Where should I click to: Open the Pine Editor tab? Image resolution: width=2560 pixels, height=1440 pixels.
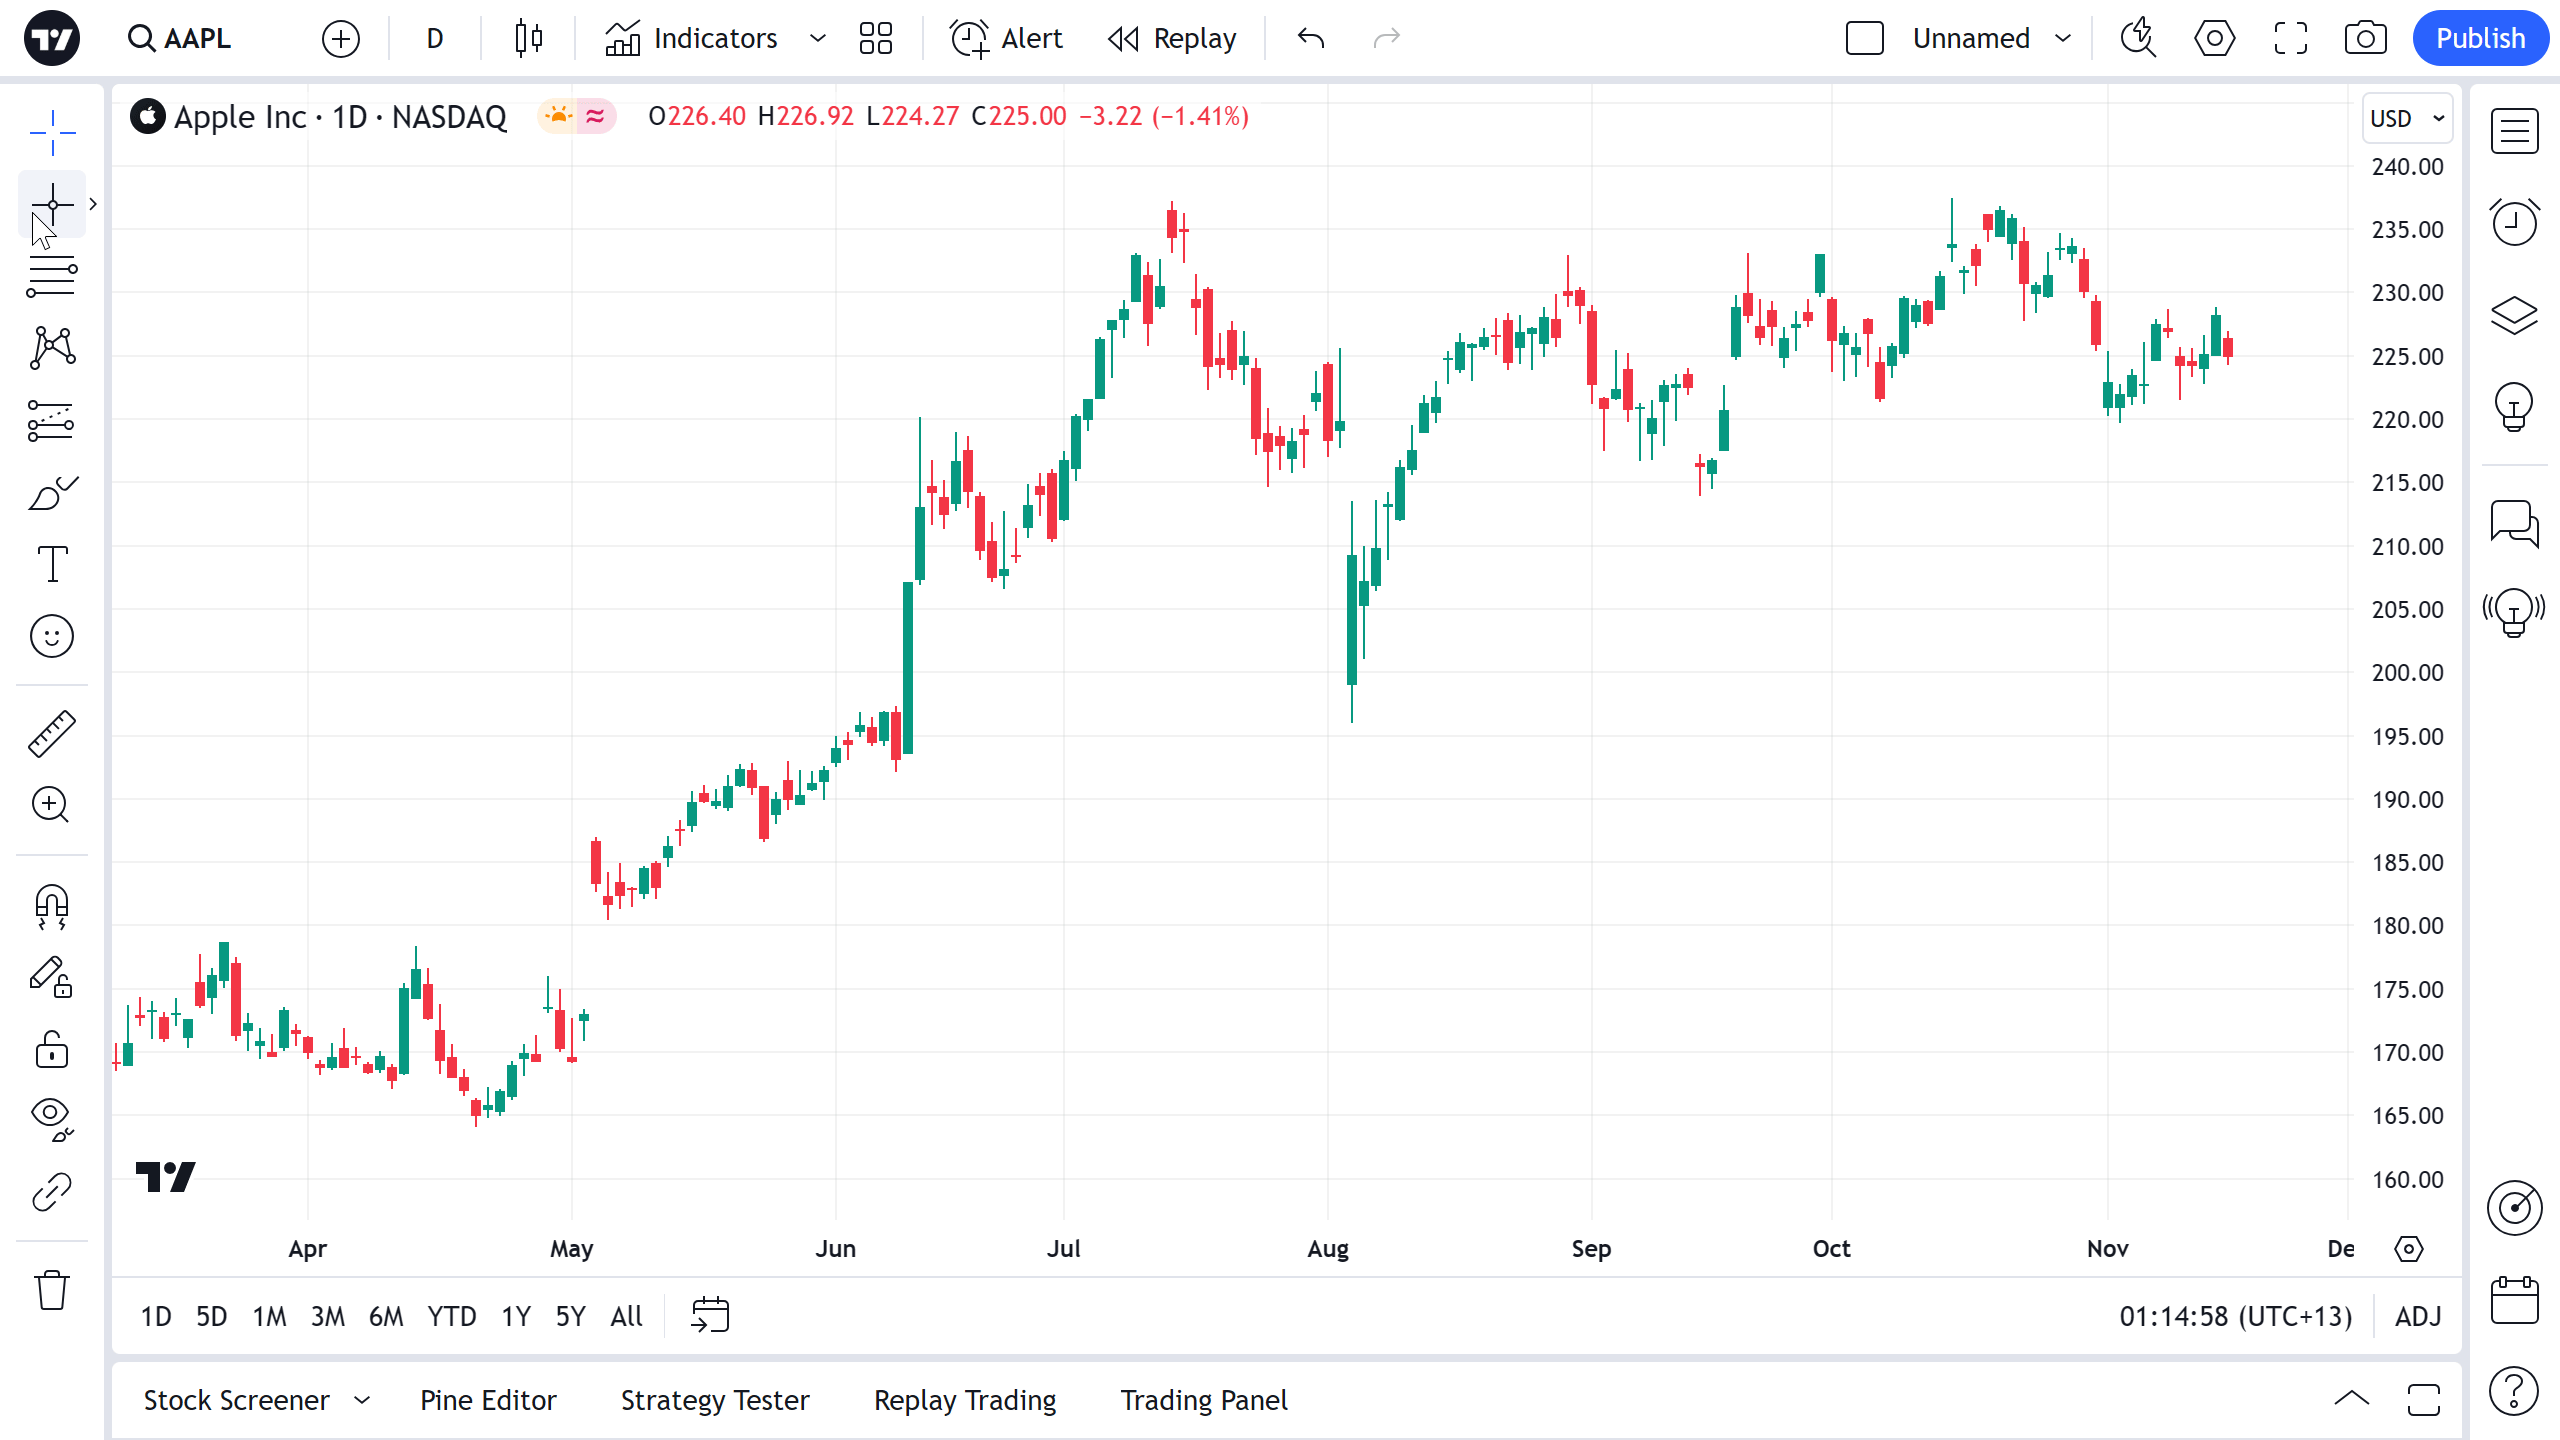[x=488, y=1400]
